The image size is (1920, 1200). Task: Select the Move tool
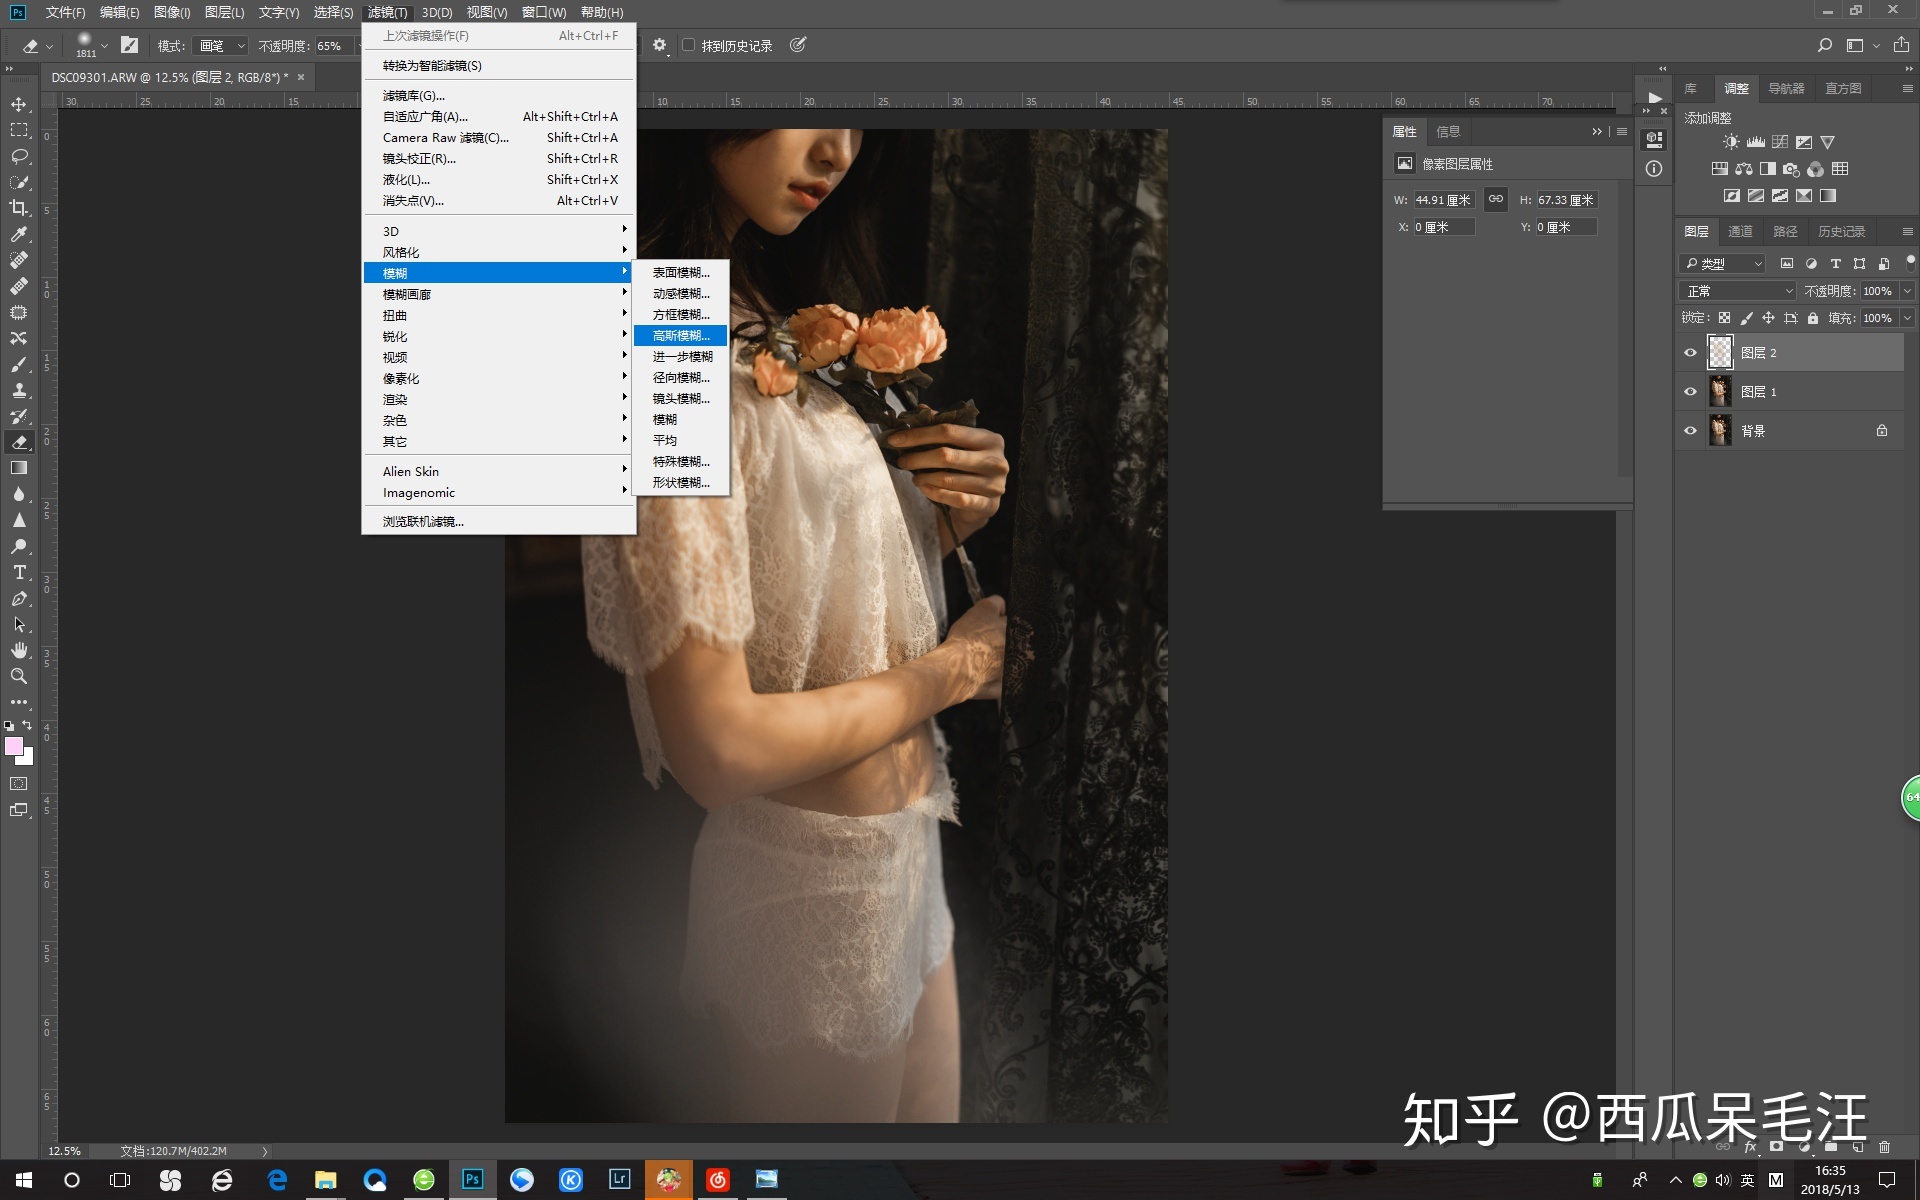(19, 104)
